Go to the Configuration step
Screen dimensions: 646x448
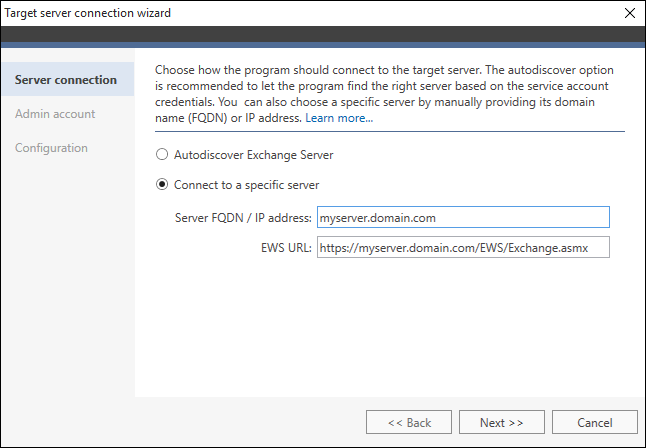tap(51, 148)
